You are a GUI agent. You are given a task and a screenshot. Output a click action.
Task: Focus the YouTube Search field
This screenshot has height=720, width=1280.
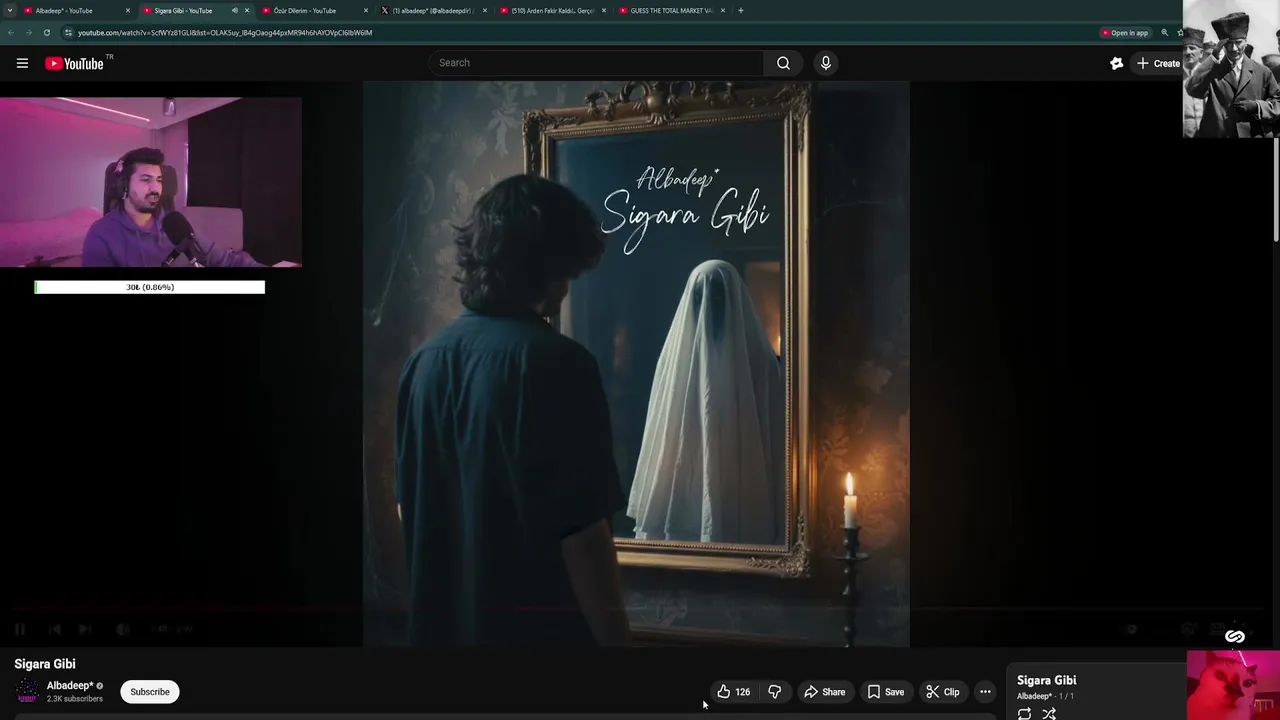click(596, 63)
